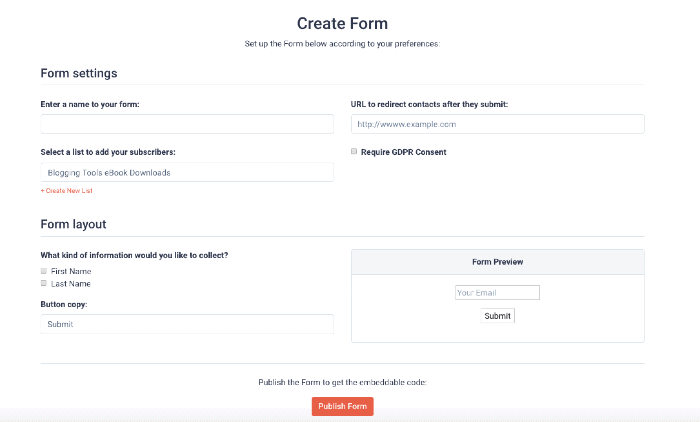
Task: Click the Create Form page title
Action: coord(342,23)
